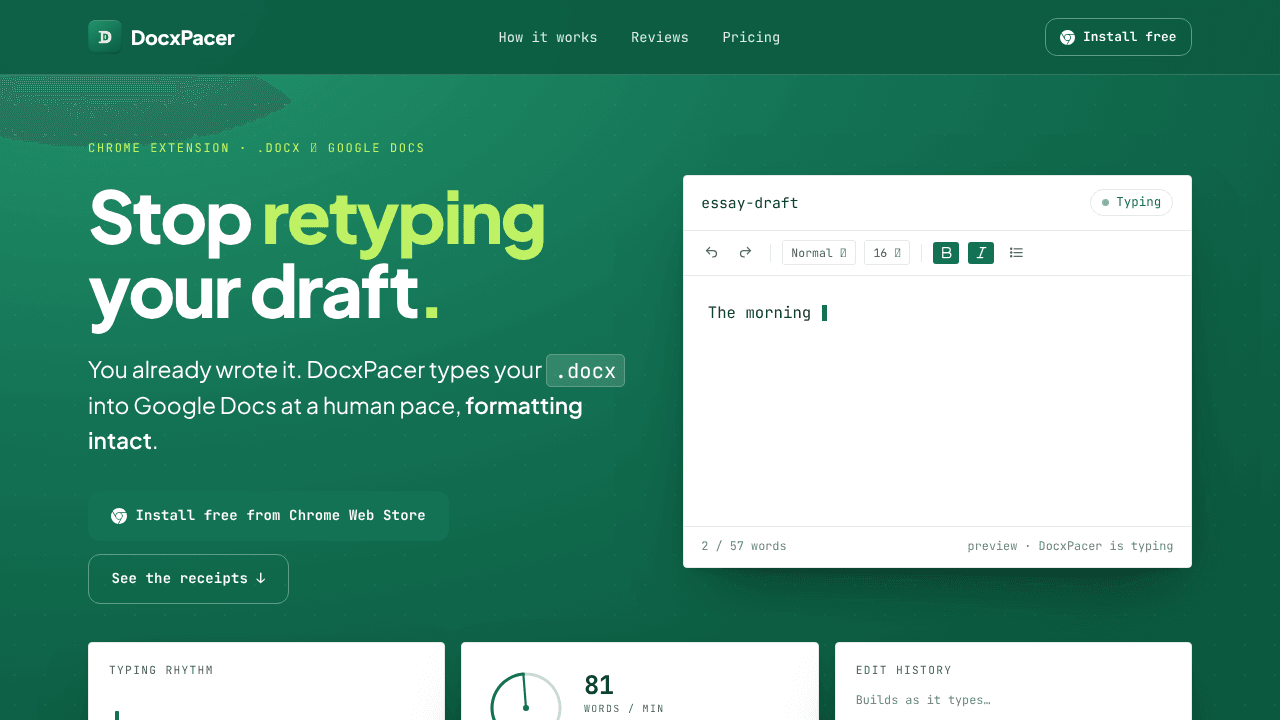The width and height of the screenshot is (1280, 720).
Task: Click the undo icon in editor toolbar
Action: [x=712, y=253]
